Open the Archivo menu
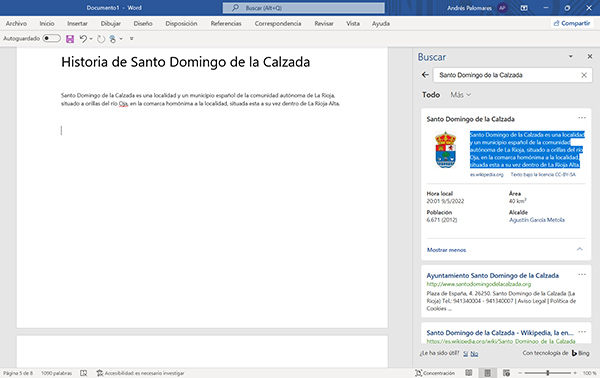 pos(16,23)
